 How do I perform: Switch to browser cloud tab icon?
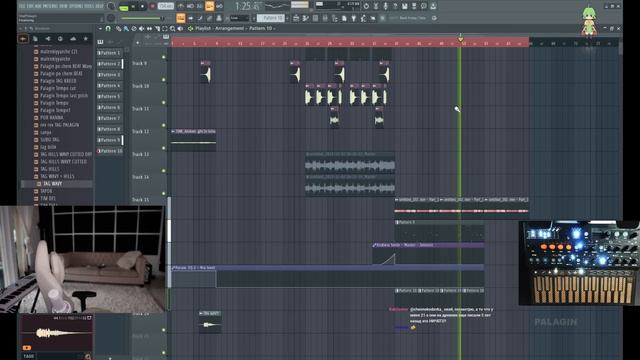coord(73,39)
